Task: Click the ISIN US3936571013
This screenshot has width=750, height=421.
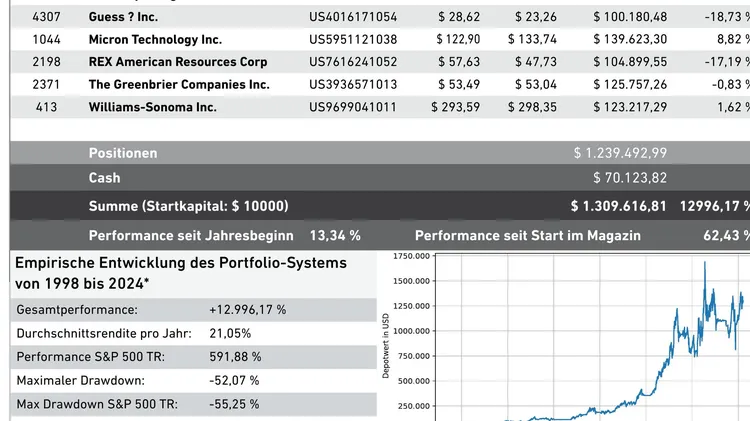Action: [353, 84]
